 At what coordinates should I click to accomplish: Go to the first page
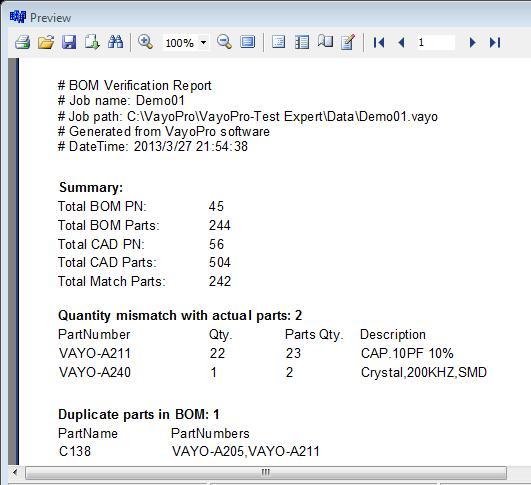[x=379, y=42]
